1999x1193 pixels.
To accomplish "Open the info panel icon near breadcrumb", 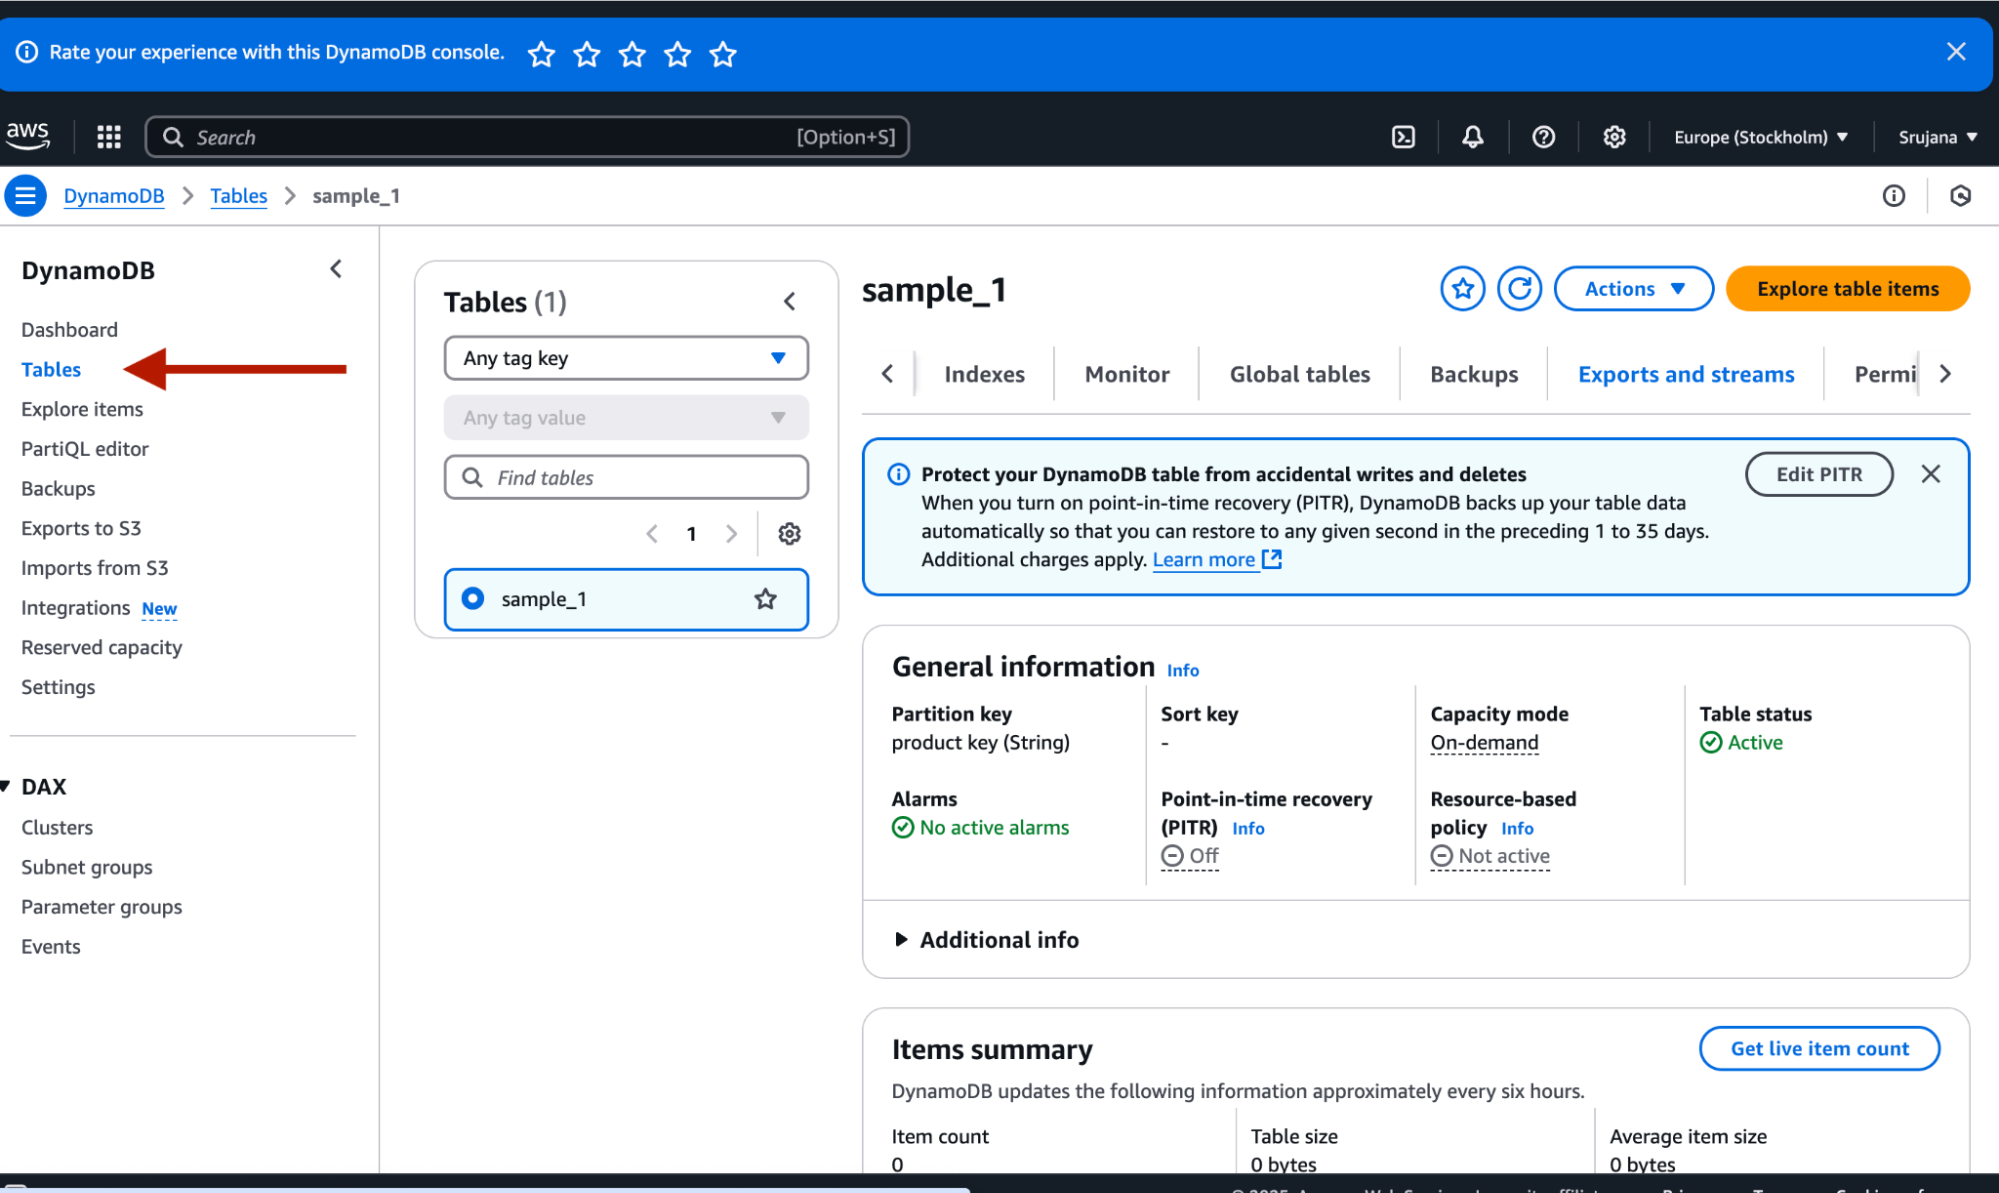I will pos(1893,196).
